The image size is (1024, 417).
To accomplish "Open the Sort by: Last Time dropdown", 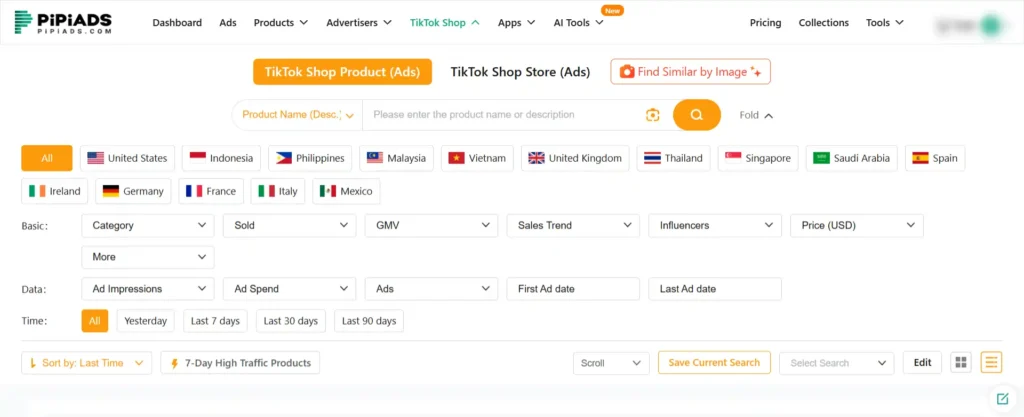I will 87,363.
